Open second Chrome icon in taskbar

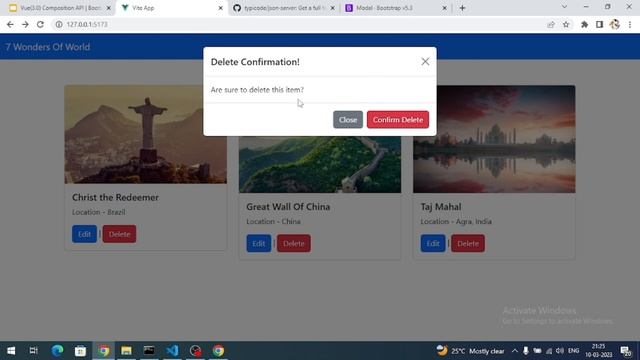[218, 351]
